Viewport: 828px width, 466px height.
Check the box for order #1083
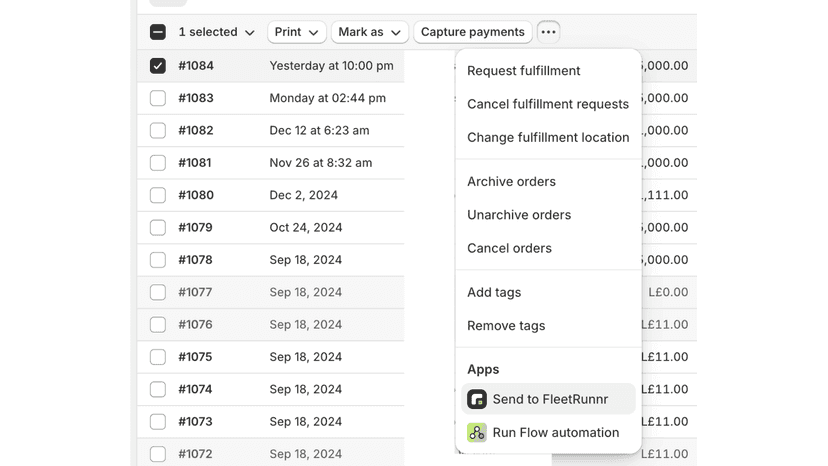coord(157,98)
